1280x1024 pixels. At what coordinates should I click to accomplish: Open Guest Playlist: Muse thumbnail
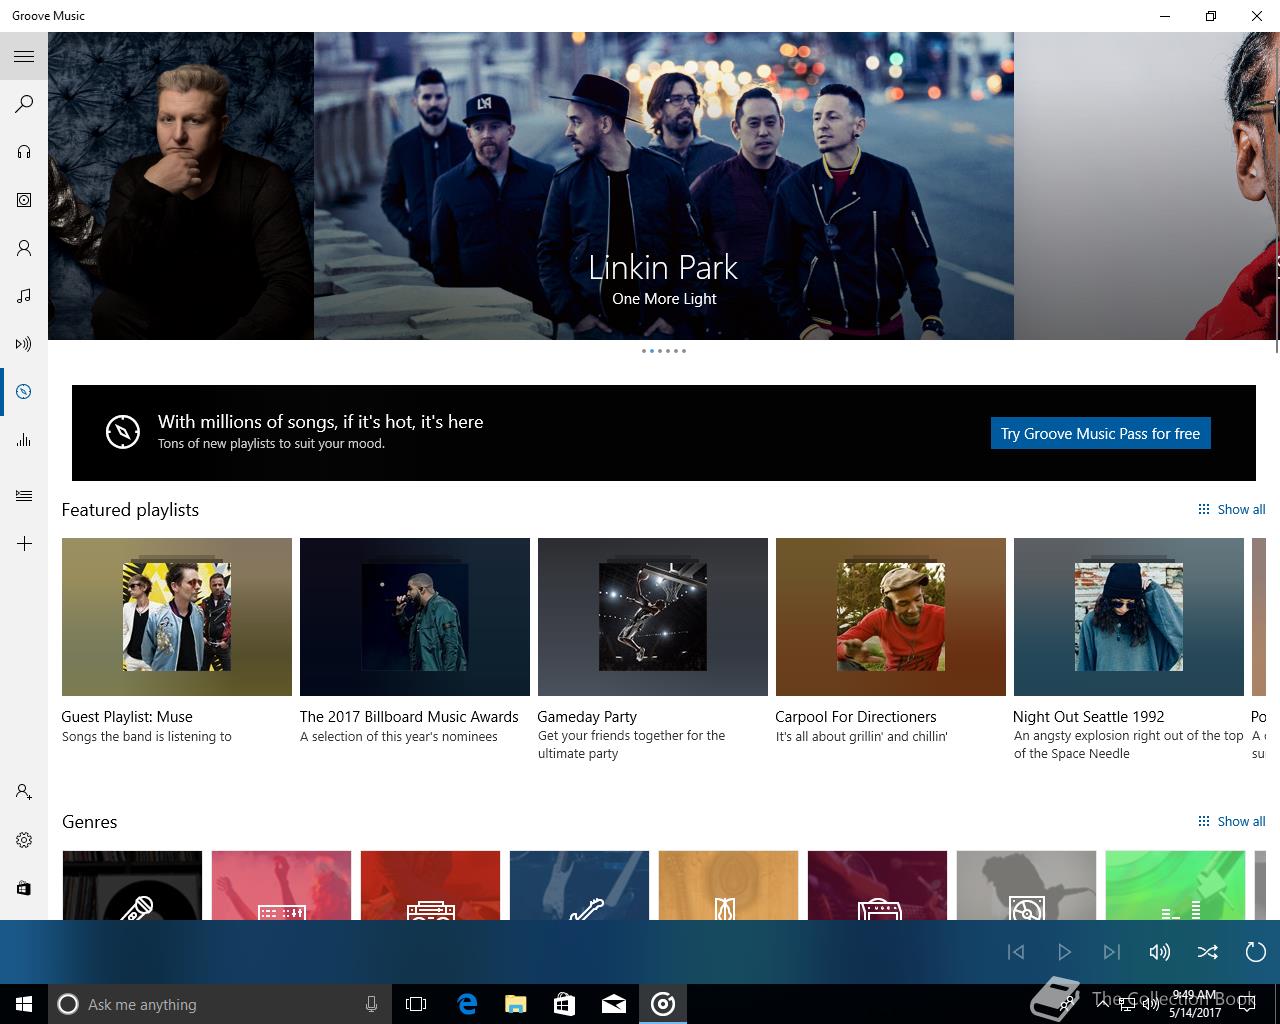click(x=177, y=617)
